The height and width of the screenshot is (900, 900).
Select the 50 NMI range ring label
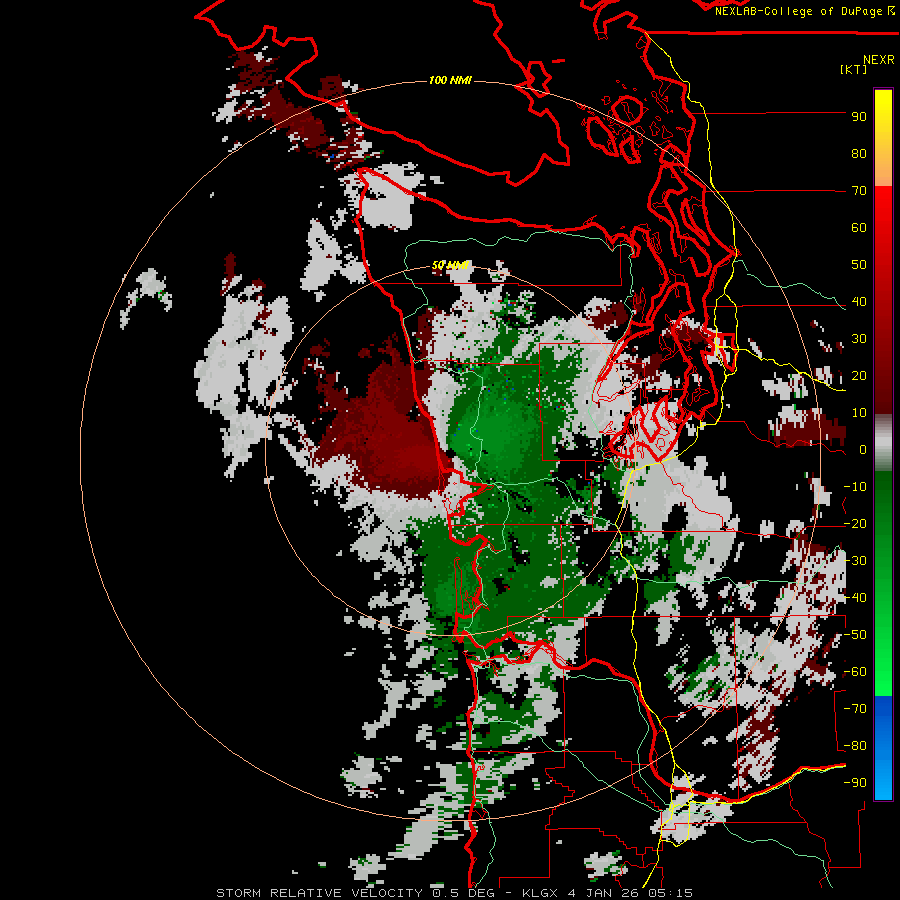tap(451, 265)
